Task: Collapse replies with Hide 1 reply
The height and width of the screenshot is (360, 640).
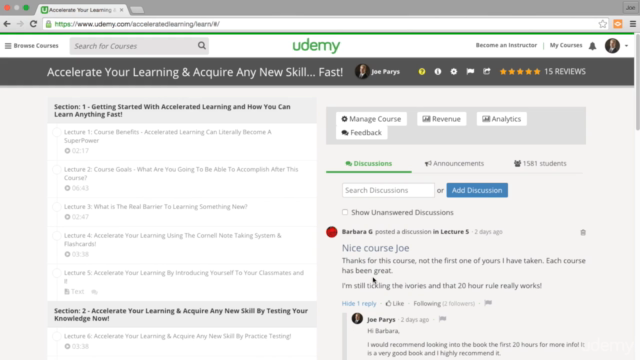Action: 359,303
